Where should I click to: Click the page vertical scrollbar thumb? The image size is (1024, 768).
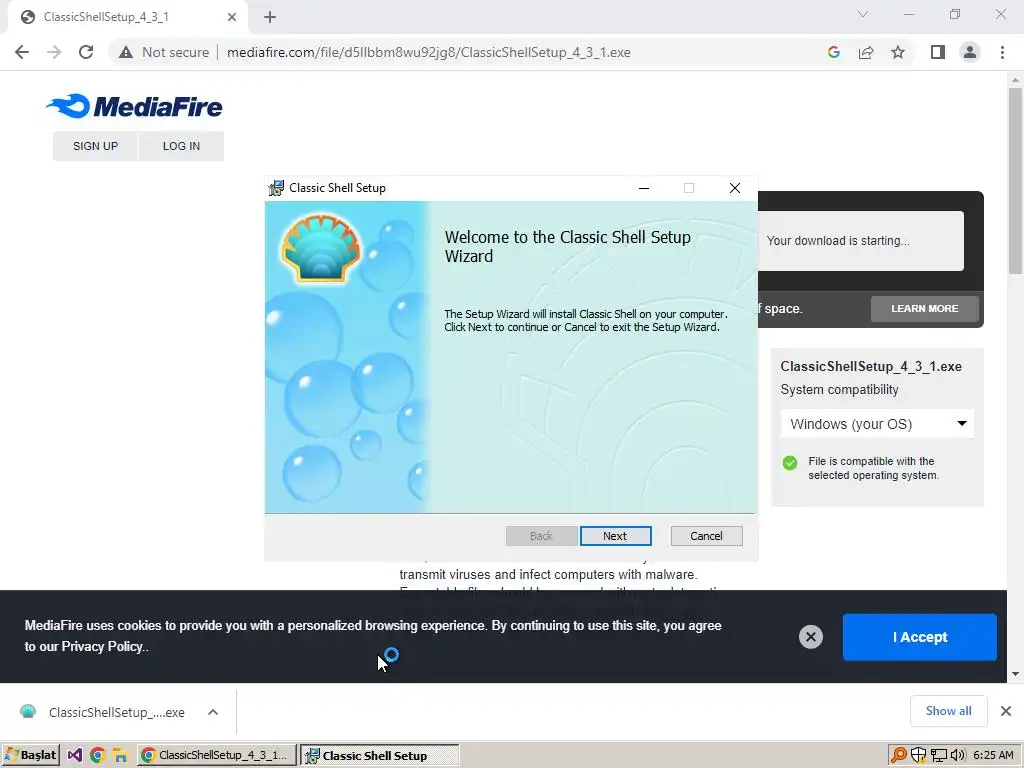click(1015, 180)
